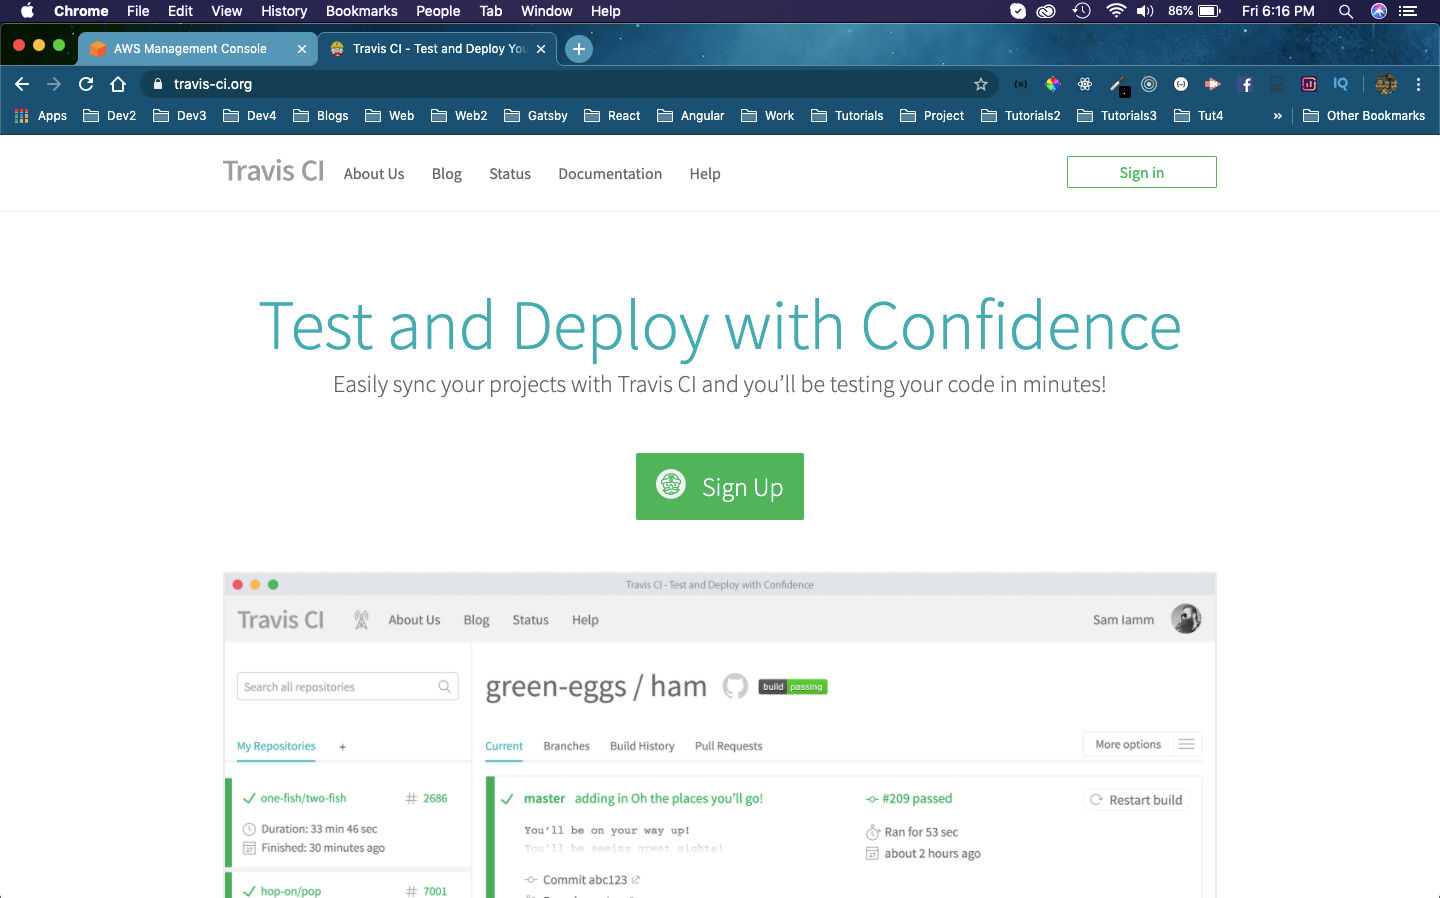Open the concentric circles extension icon

pos(1149,84)
